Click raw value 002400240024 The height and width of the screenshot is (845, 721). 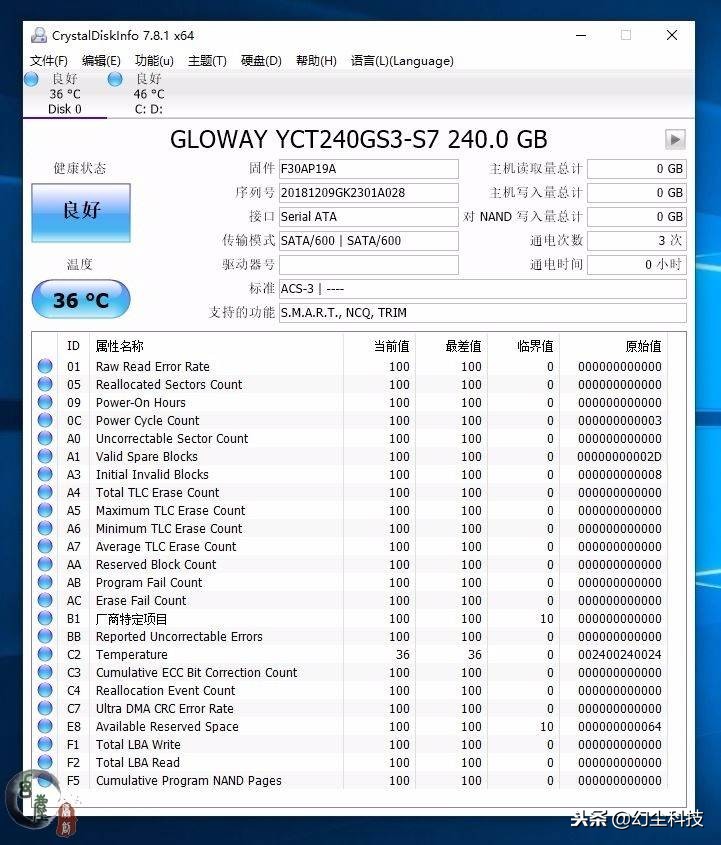point(620,654)
